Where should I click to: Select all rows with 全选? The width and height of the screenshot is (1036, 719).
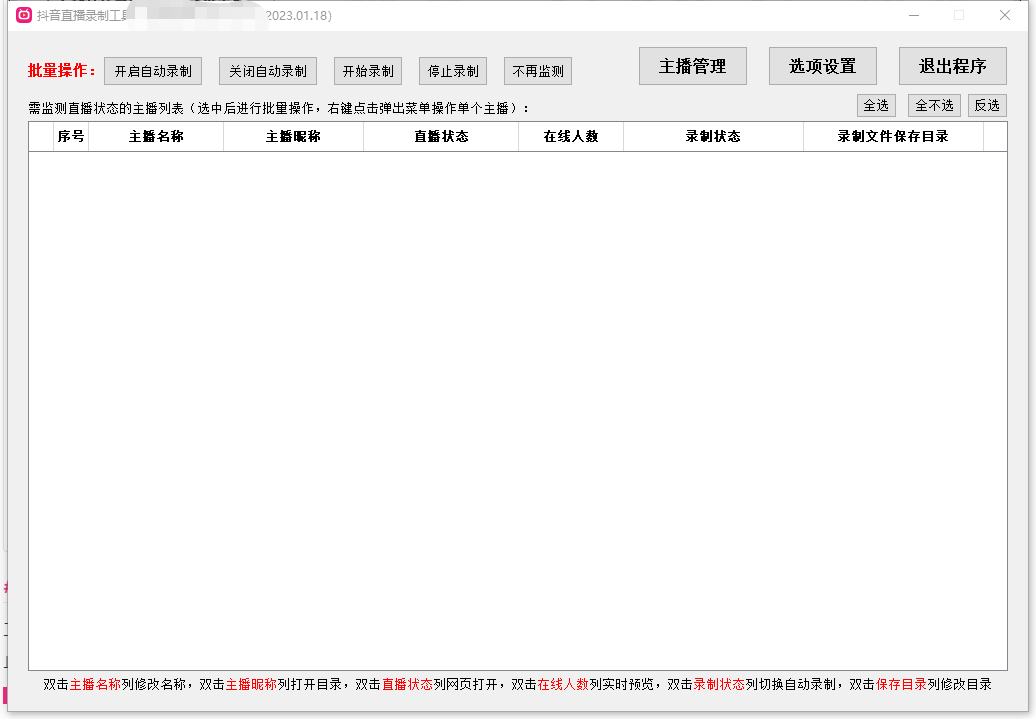coord(876,105)
